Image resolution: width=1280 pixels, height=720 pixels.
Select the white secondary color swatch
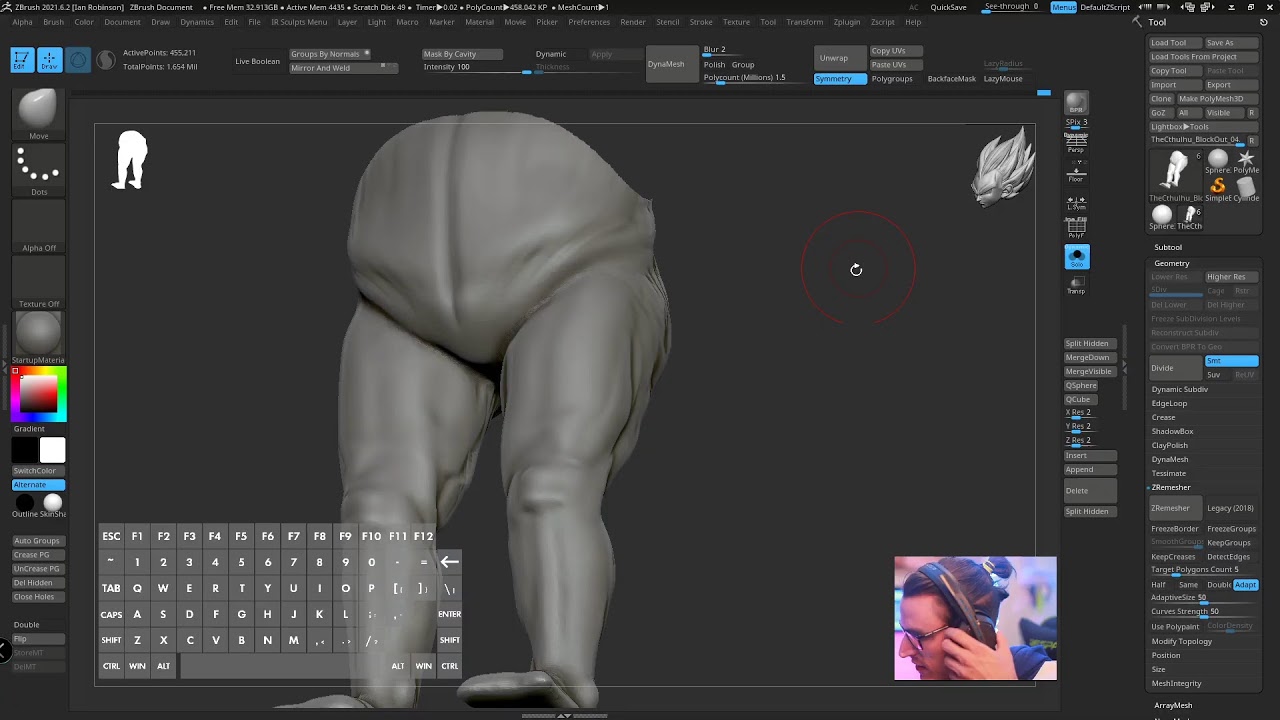click(52, 451)
